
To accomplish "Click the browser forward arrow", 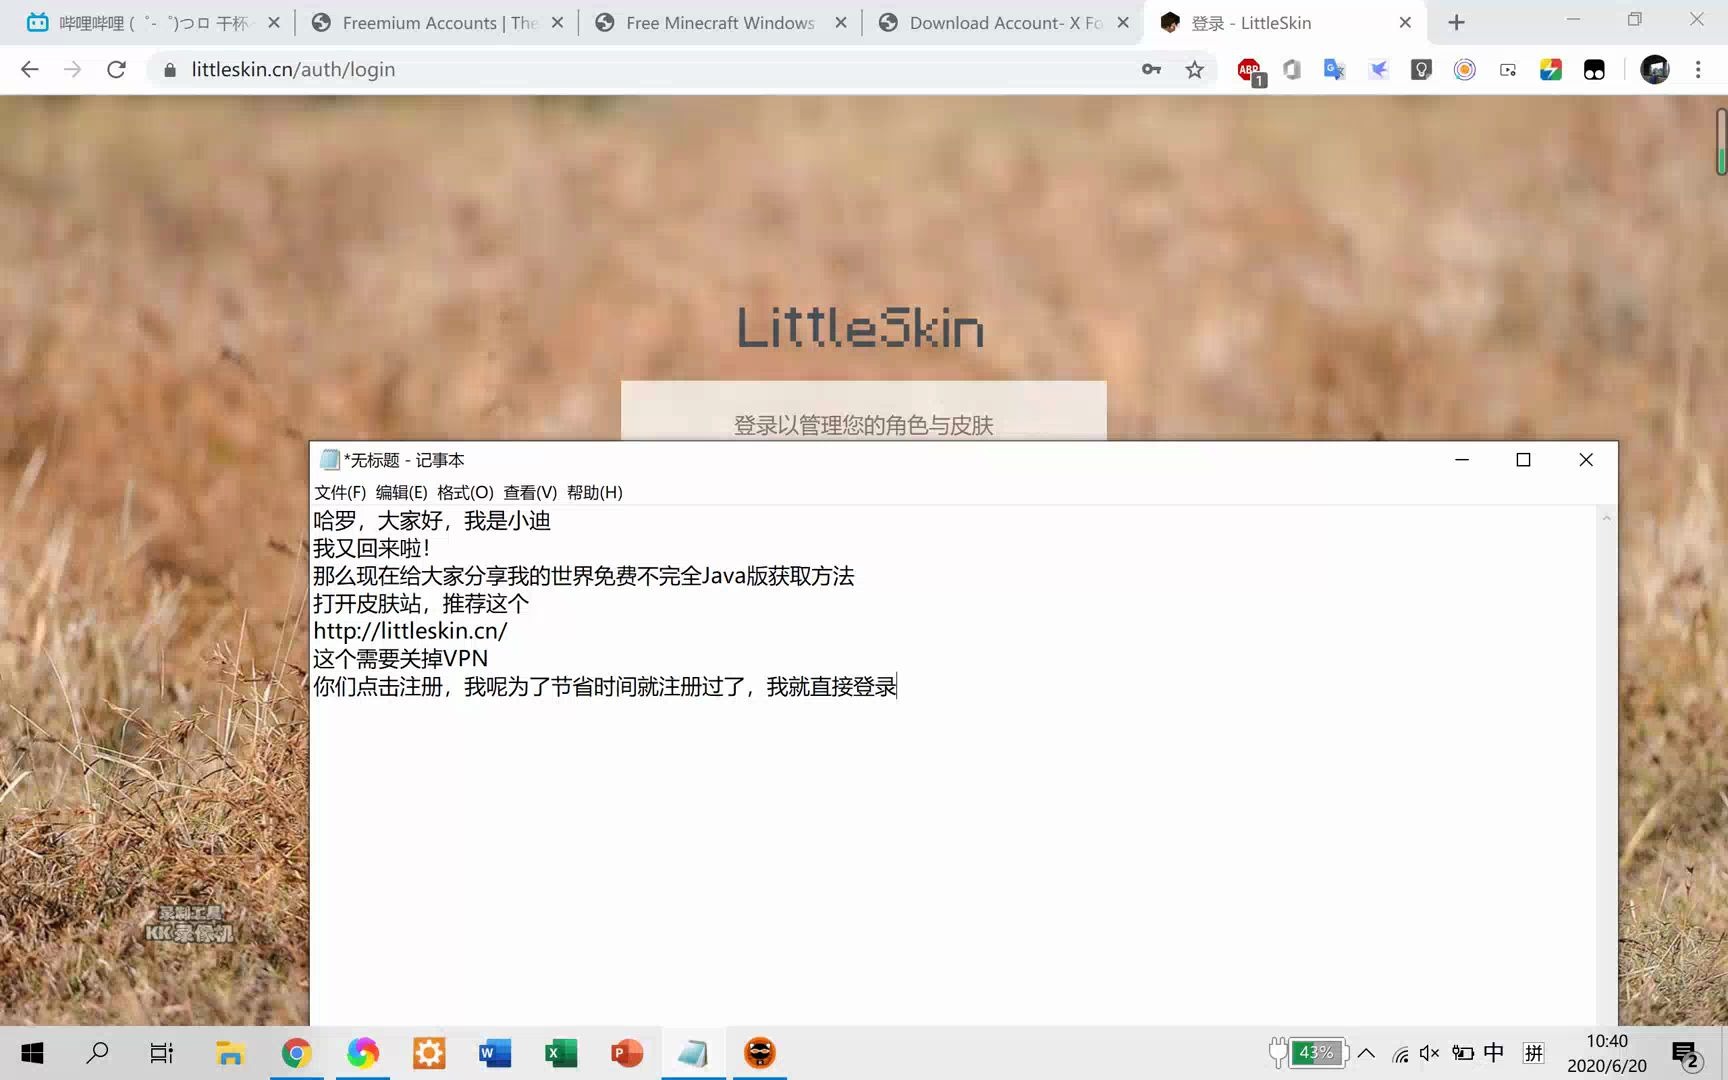I will coord(72,69).
